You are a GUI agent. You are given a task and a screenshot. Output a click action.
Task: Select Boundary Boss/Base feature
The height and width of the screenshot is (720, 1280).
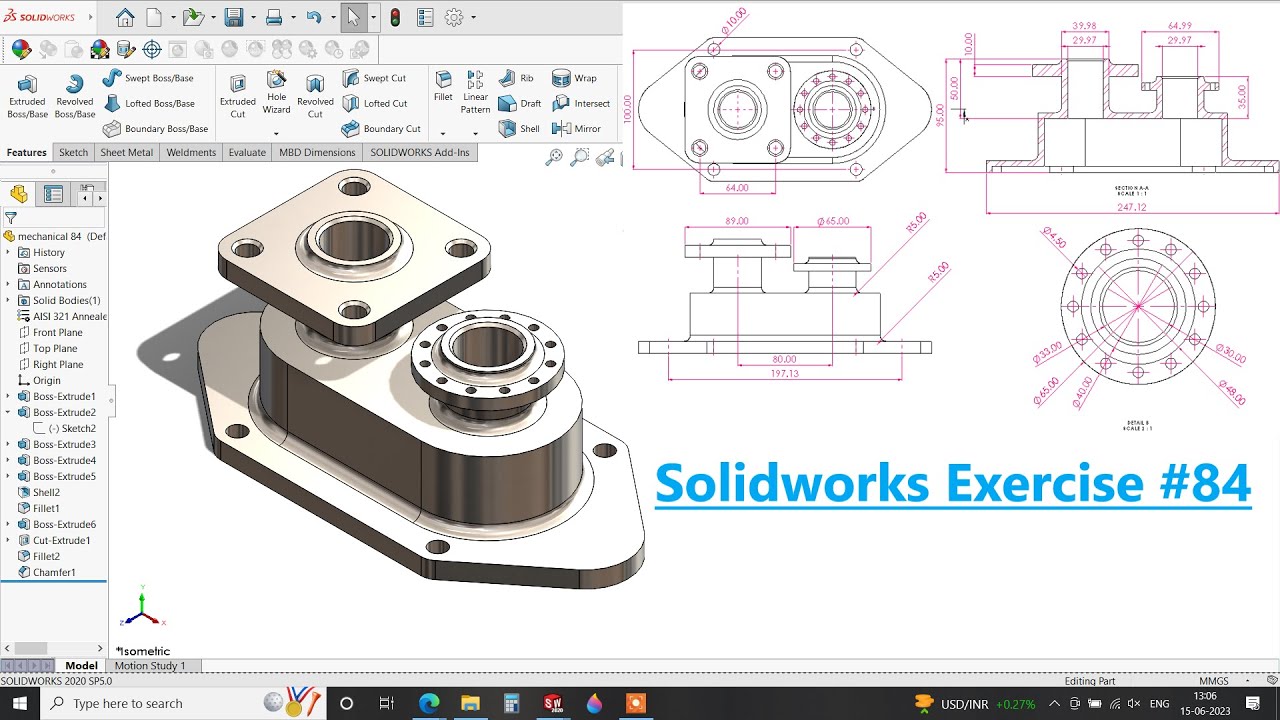pyautogui.click(x=155, y=128)
